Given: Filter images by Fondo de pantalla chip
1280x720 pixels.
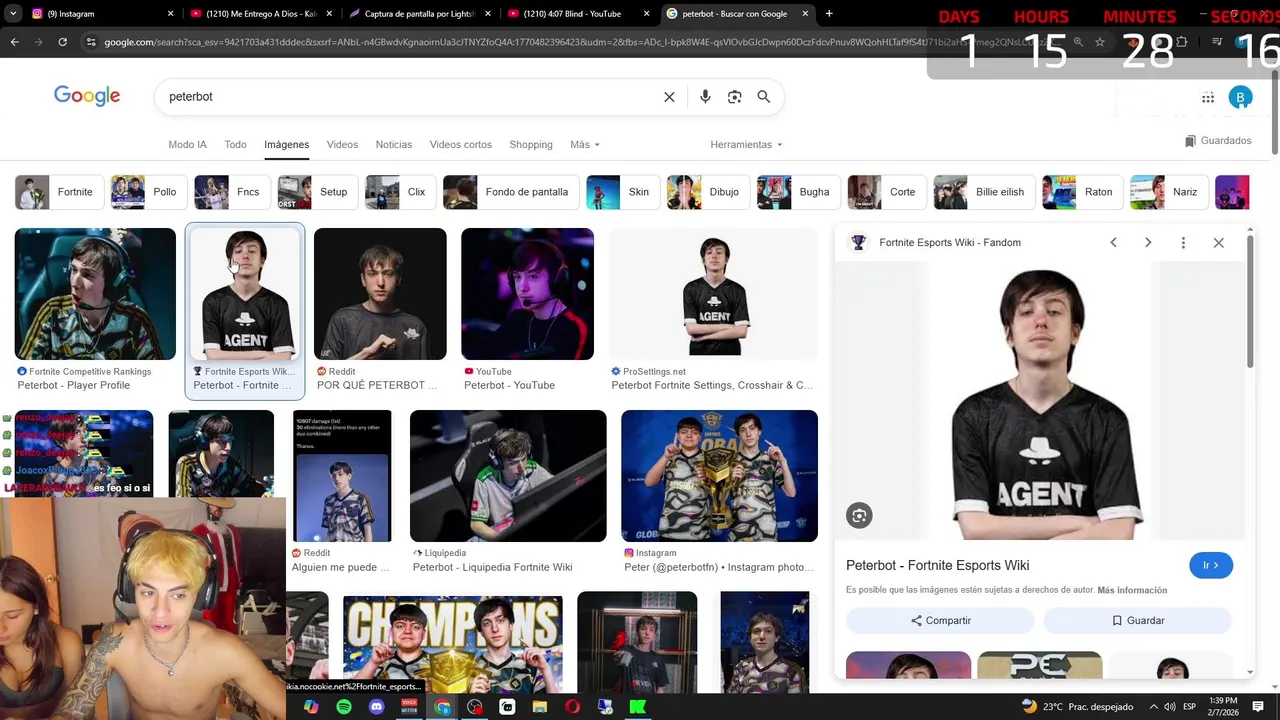Looking at the screenshot, I should [x=511, y=192].
